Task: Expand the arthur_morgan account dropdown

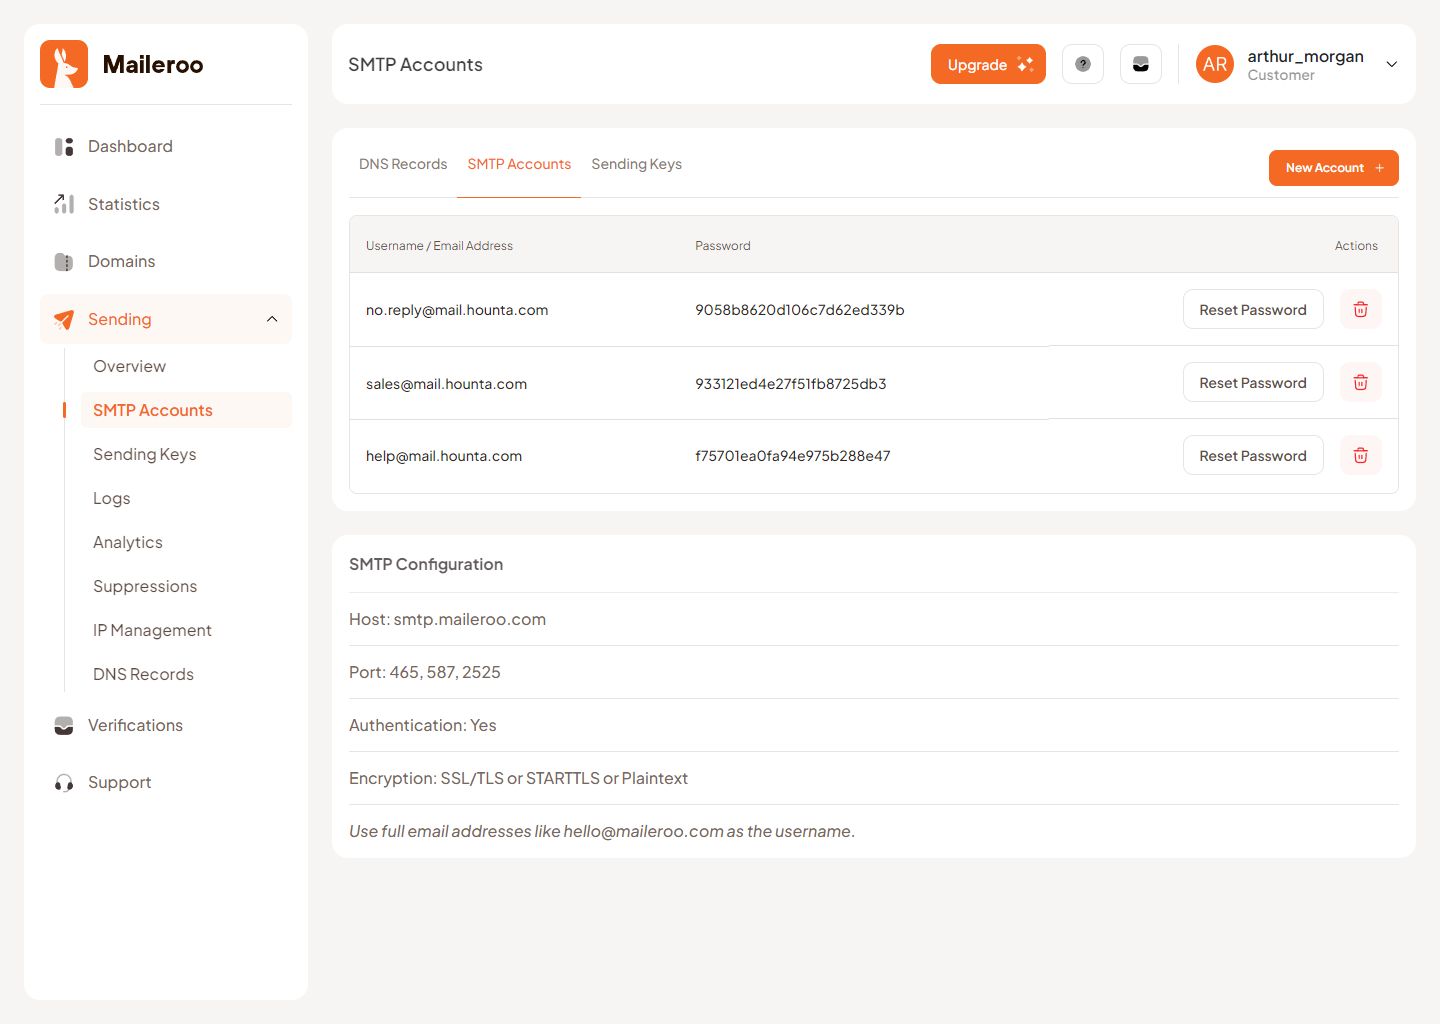Action: tap(1391, 63)
